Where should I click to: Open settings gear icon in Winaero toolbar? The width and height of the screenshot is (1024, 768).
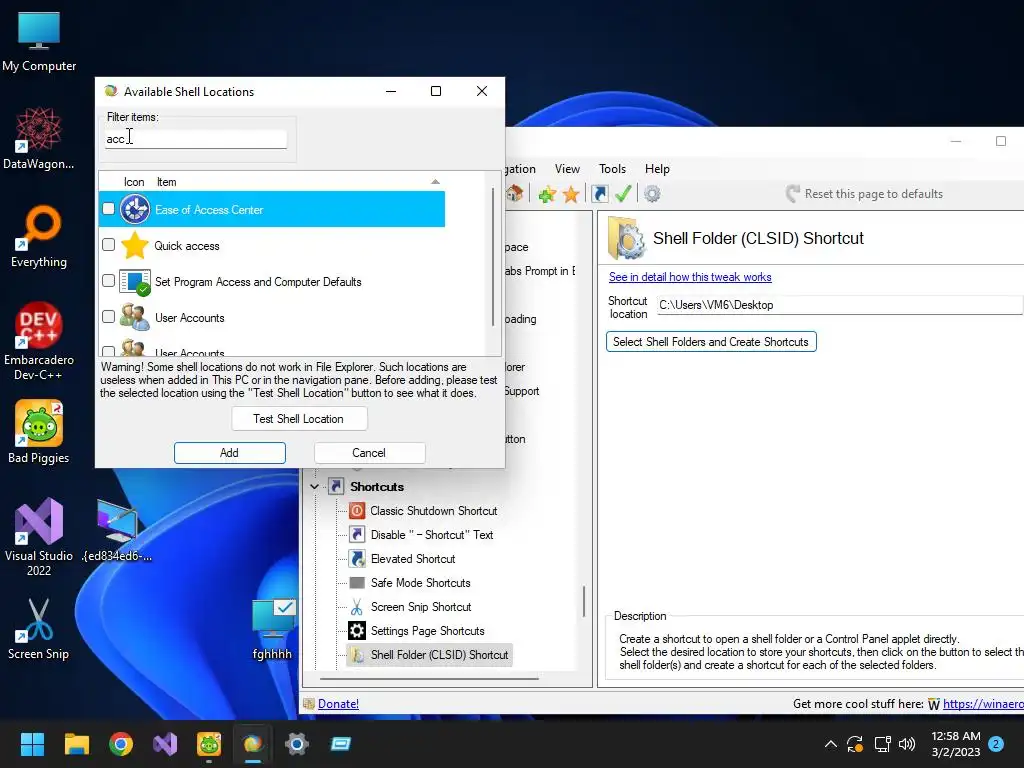(652, 194)
